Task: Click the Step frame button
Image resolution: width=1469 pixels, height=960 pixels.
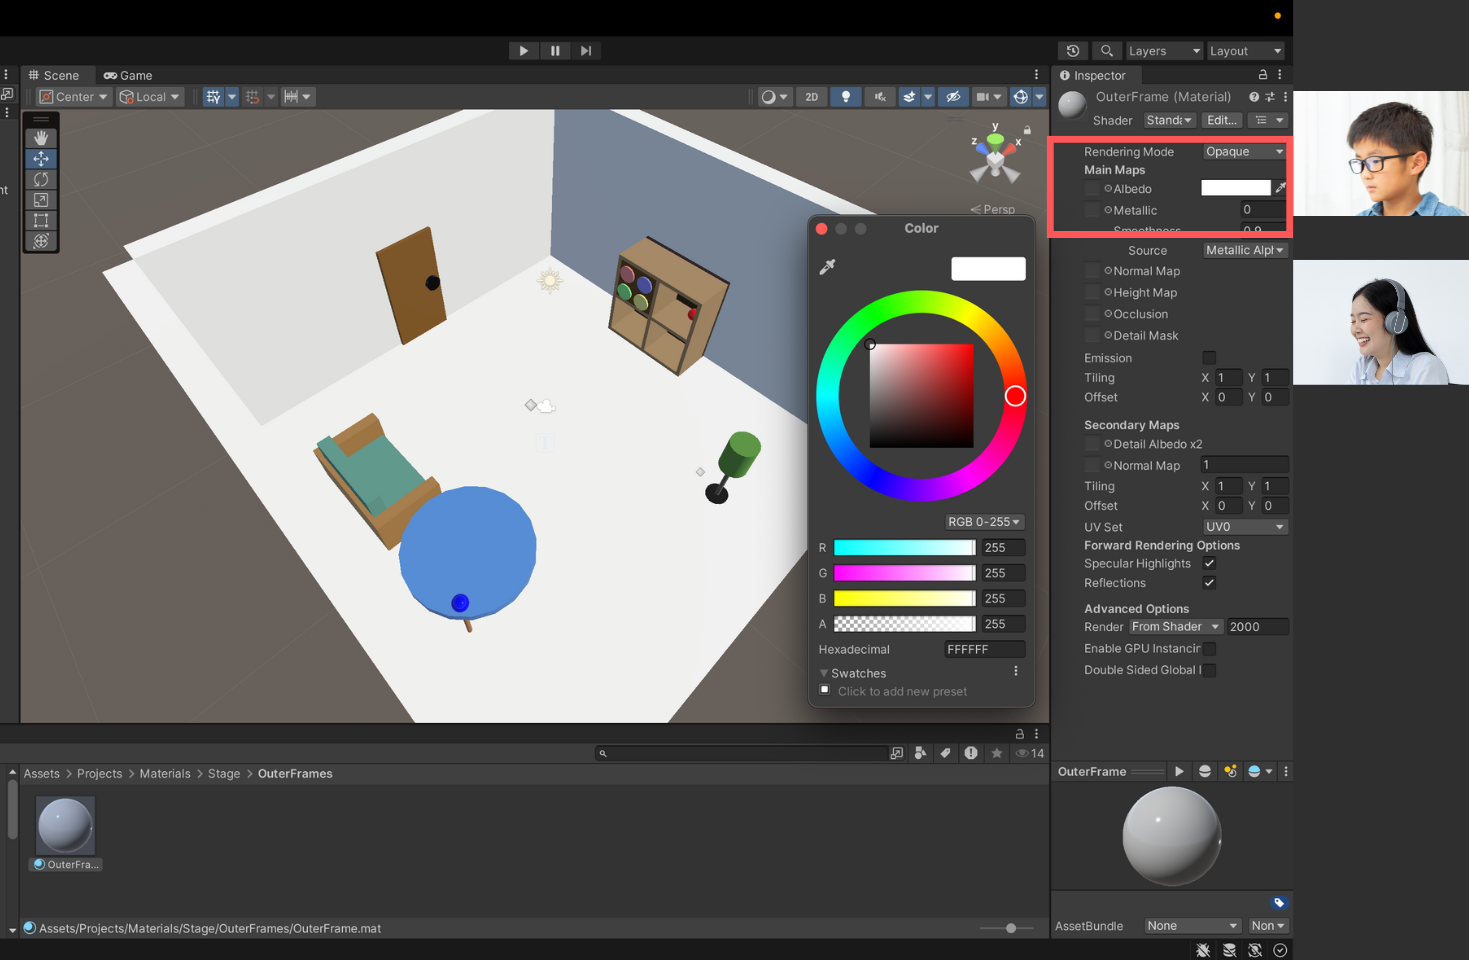Action: coord(586,51)
